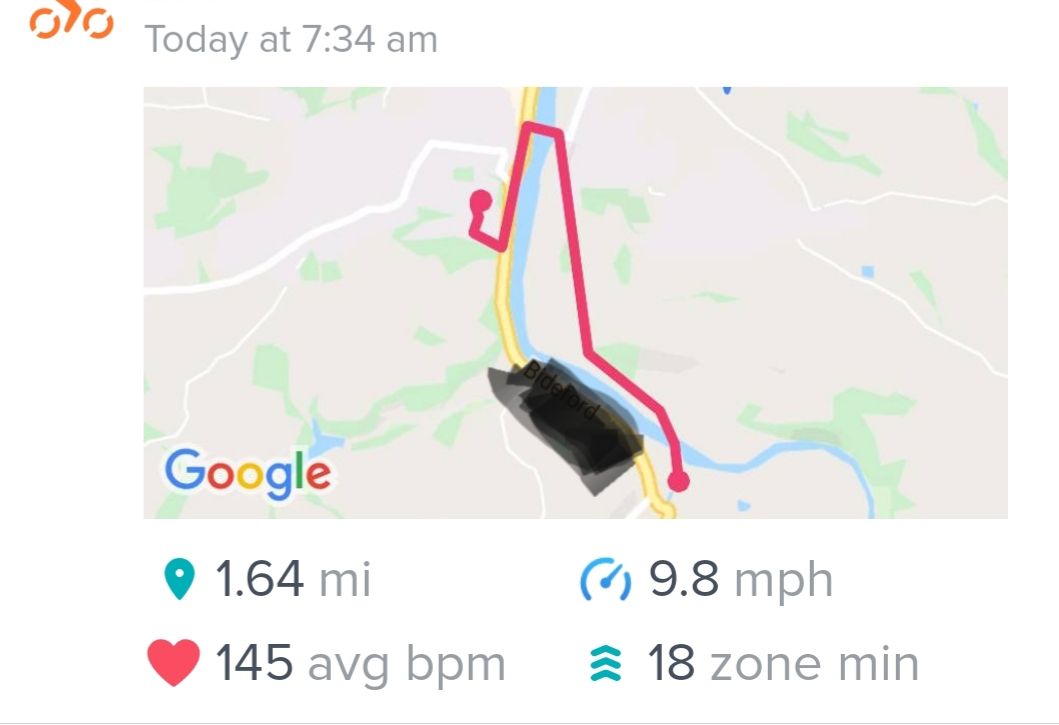
Task: Click the teal location pin distance icon
Action: coord(180,579)
